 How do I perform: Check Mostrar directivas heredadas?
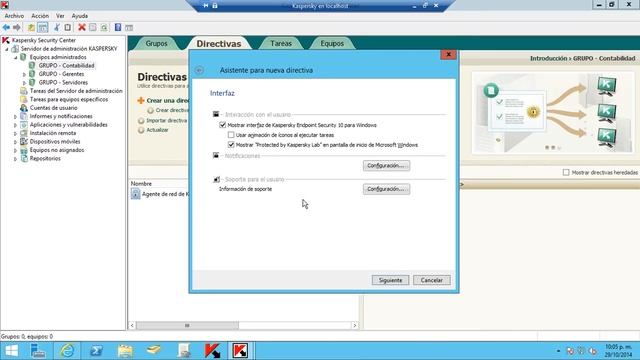pos(566,172)
